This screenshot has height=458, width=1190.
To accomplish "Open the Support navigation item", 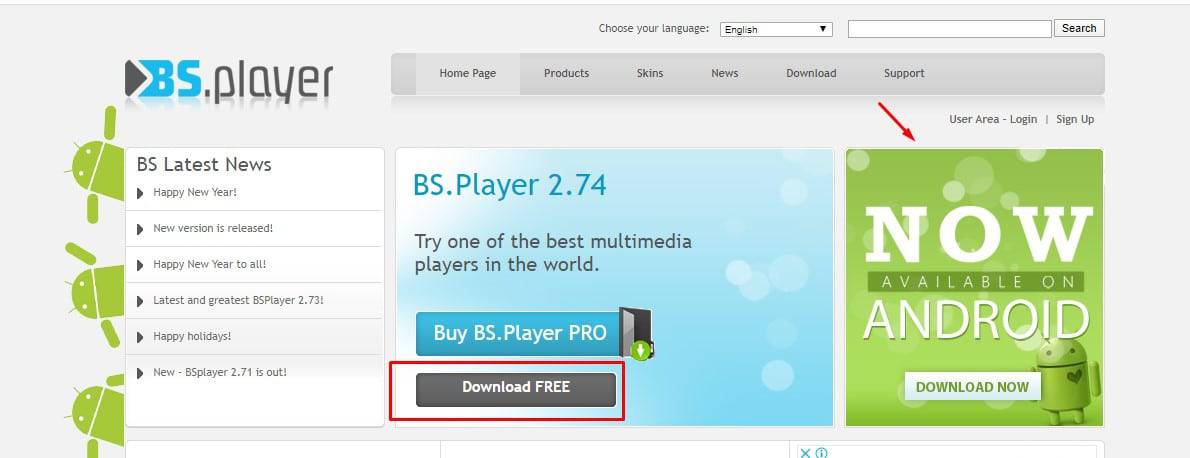I will (904, 74).
